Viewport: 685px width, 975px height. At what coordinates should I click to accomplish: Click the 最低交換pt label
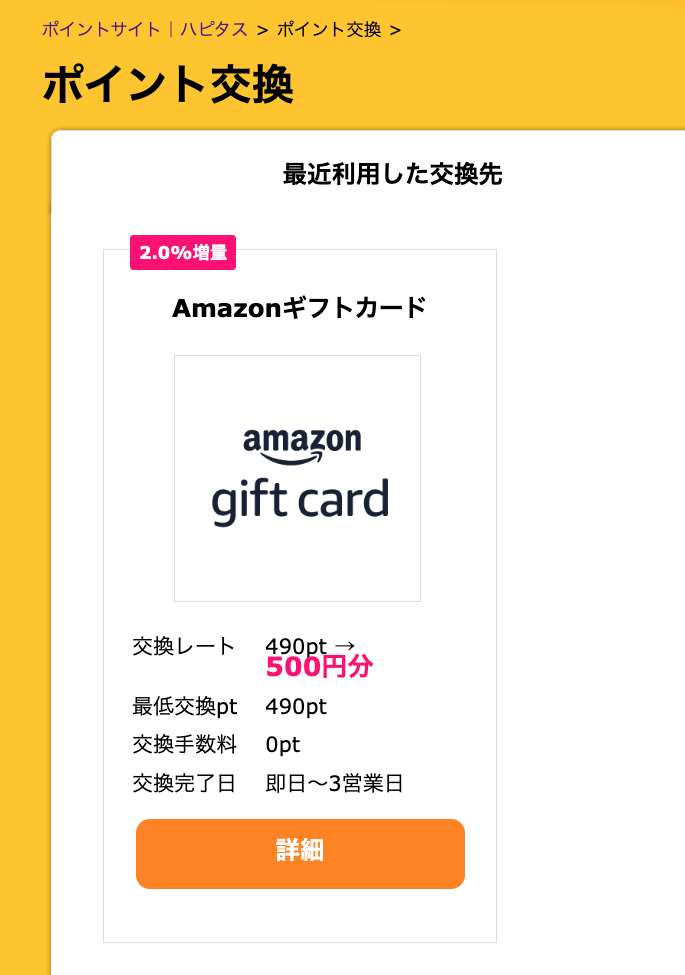point(185,707)
